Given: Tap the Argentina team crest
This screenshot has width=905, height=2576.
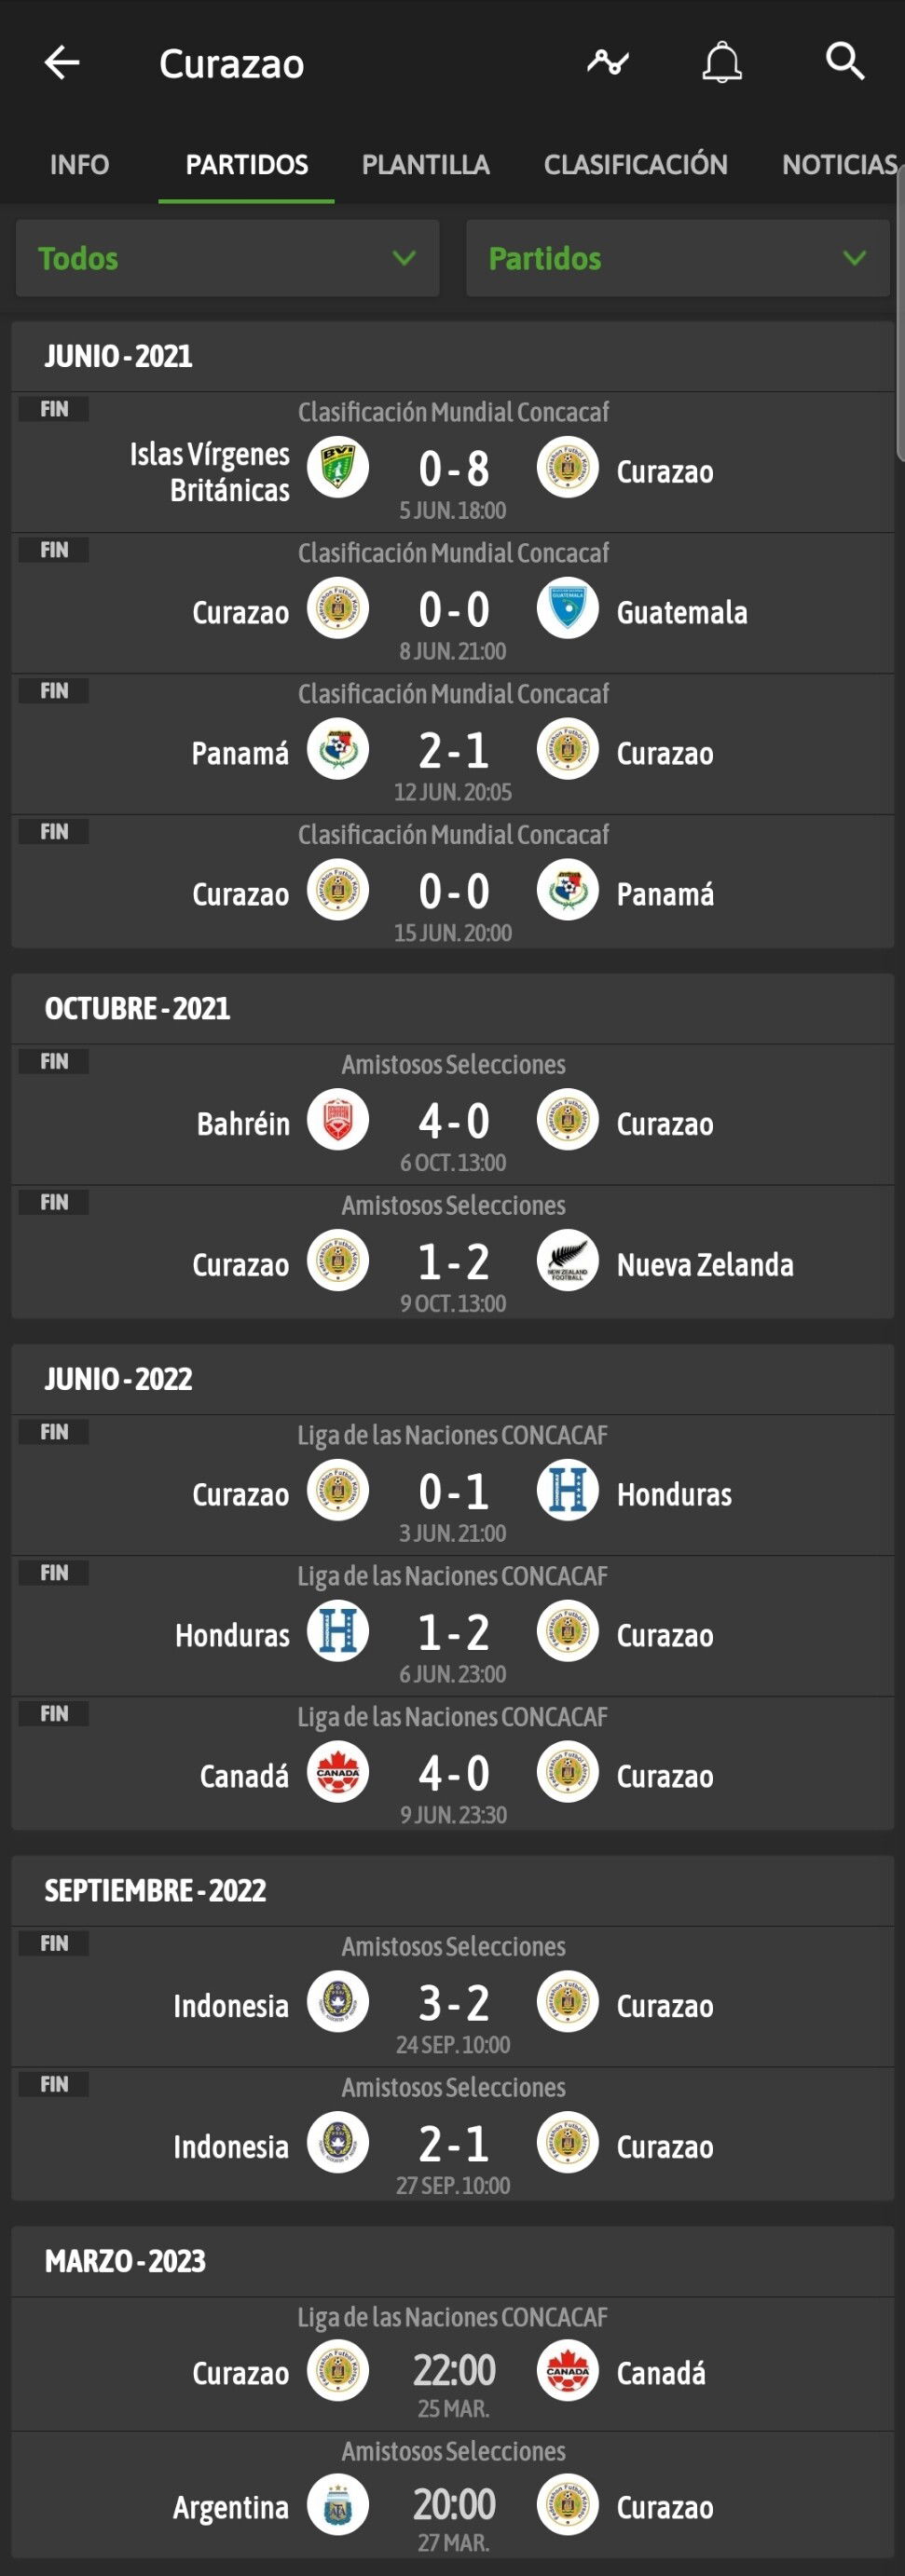Looking at the screenshot, I should pyautogui.click(x=338, y=2504).
